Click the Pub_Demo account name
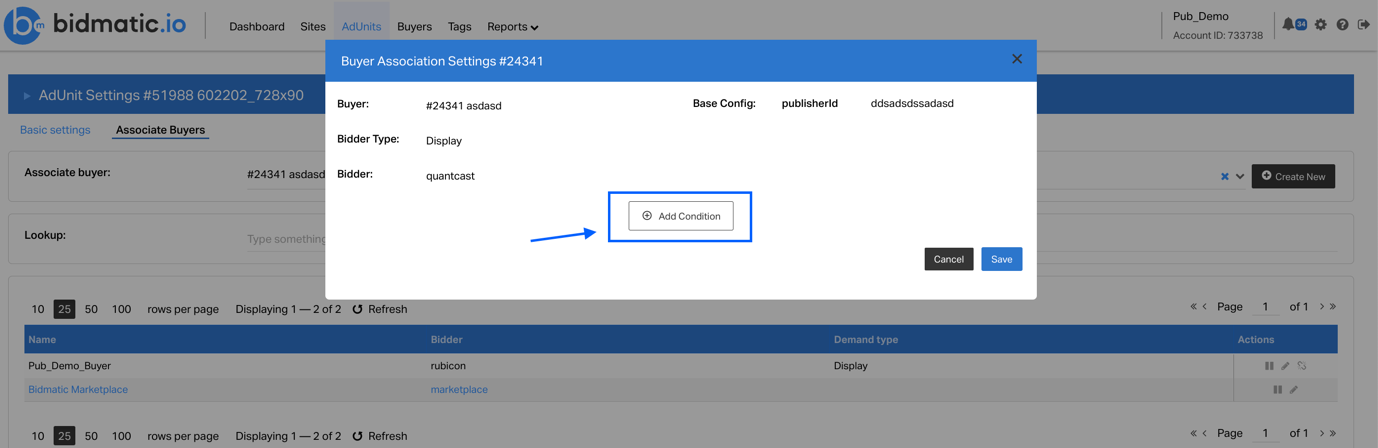The width and height of the screenshot is (1378, 448). (x=1200, y=16)
